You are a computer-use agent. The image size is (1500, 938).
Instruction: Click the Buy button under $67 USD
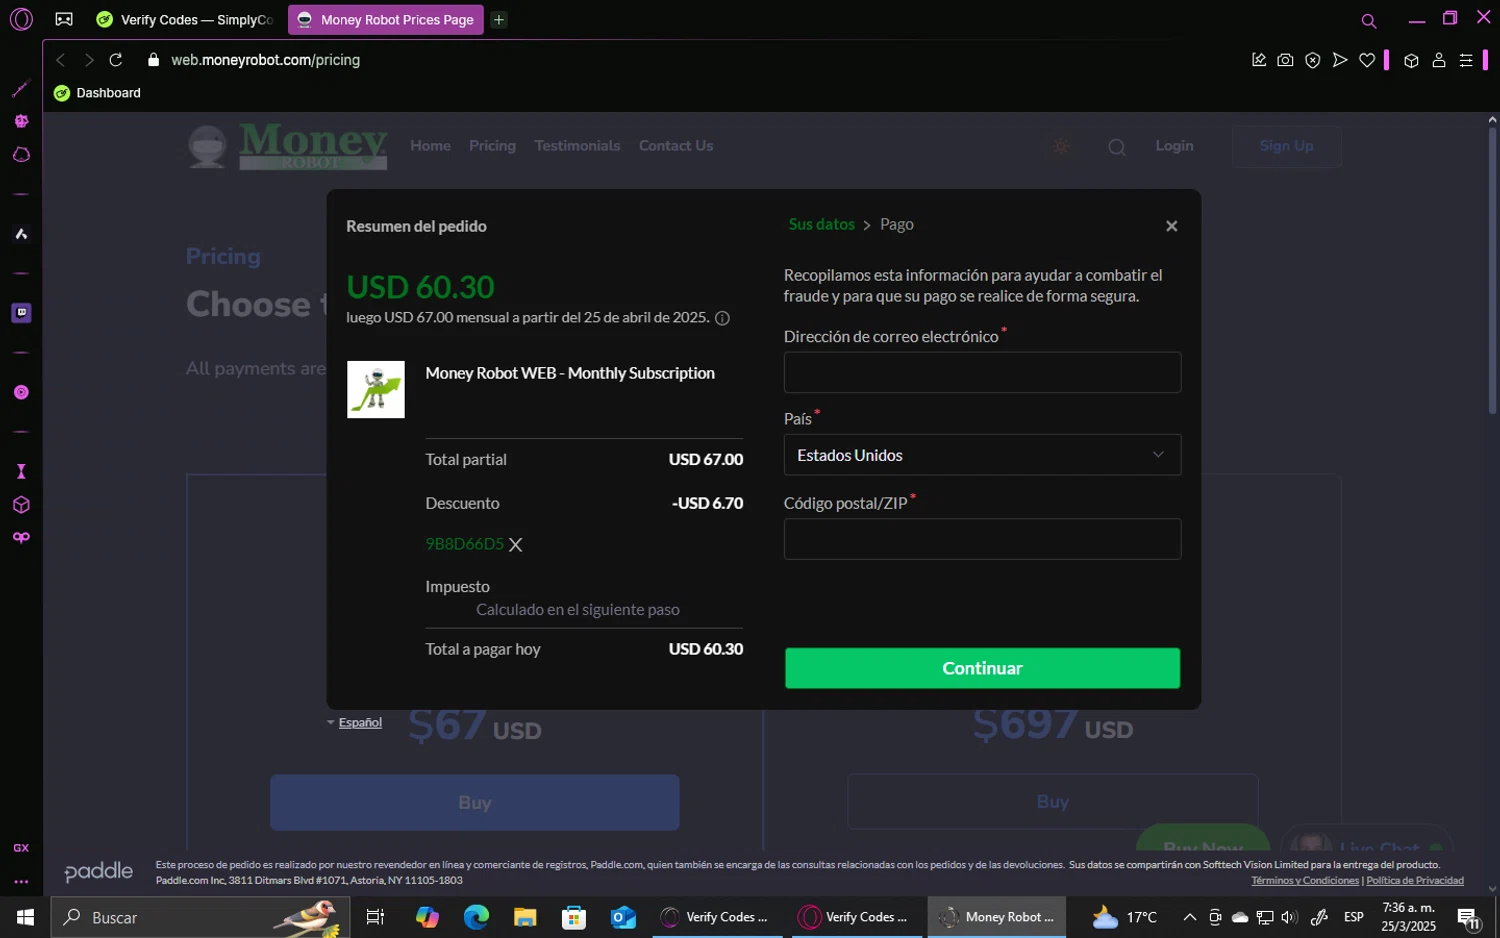pos(474,802)
